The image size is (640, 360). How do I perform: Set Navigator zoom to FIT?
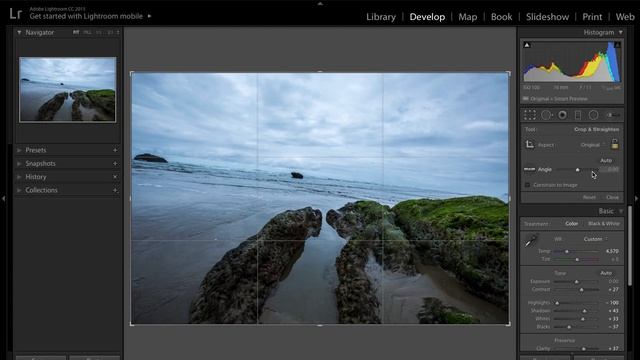coord(76,32)
